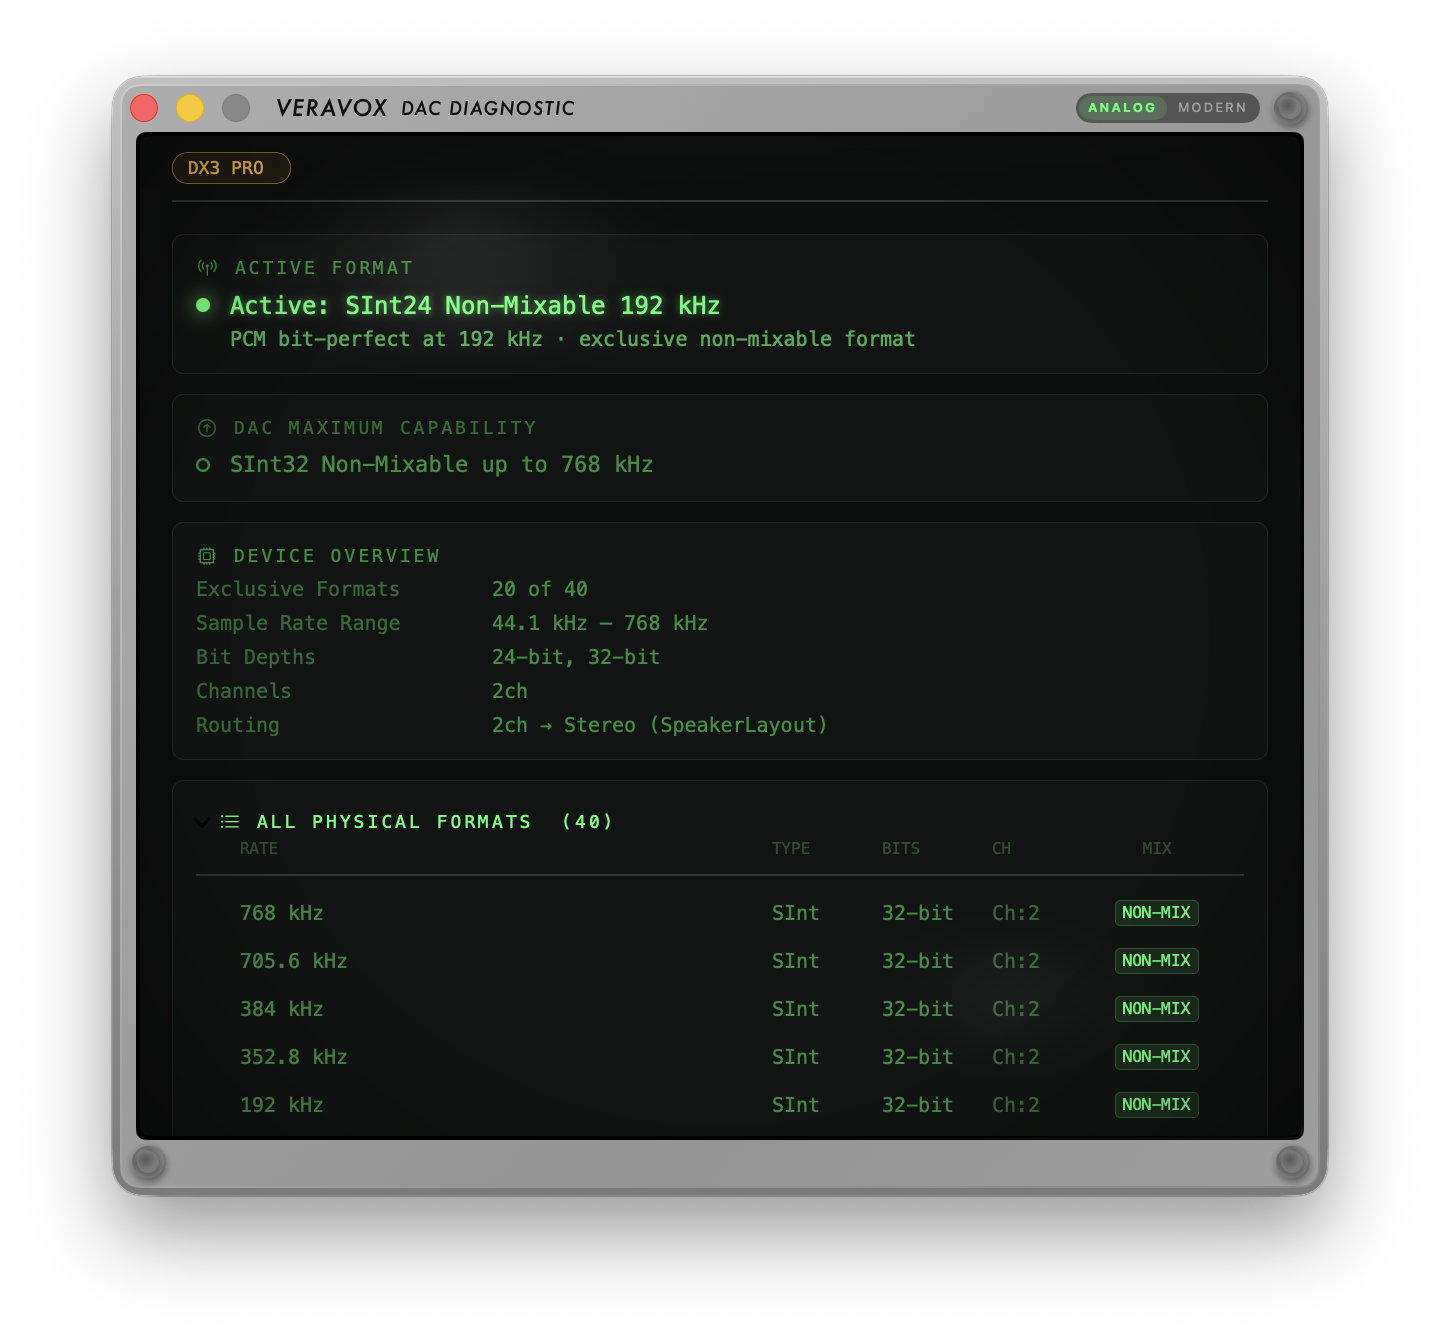Click 'SInt32 Non-Mixable up to 768 kHz'
Screen dimensions: 1440x1344
coord(441,465)
